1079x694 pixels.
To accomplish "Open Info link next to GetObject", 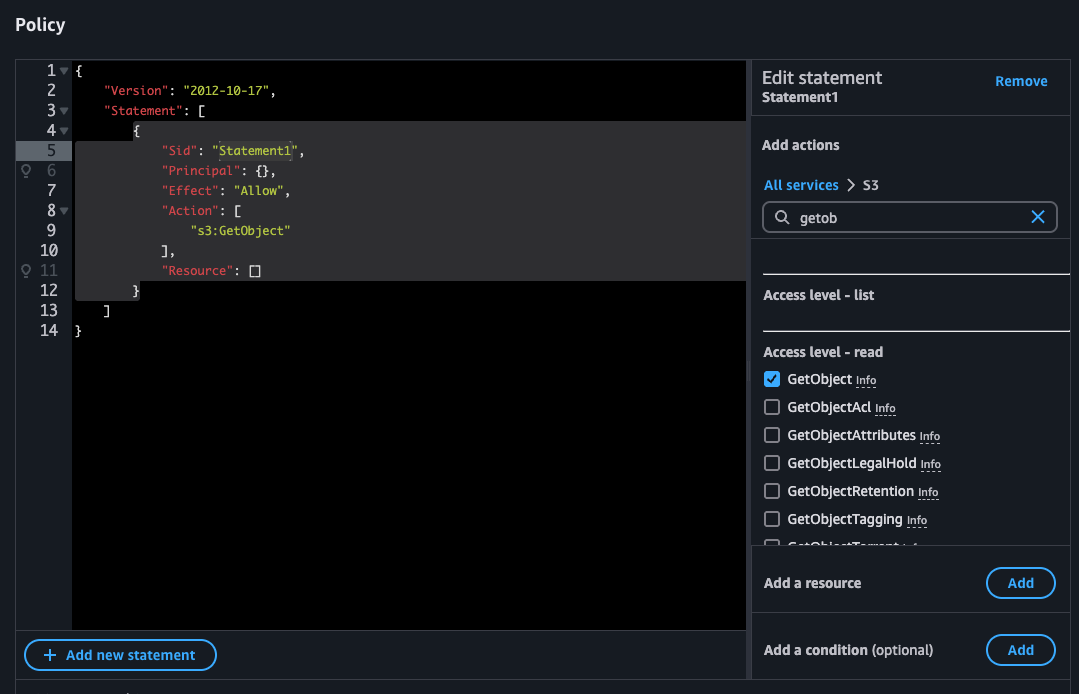I will [x=866, y=380].
